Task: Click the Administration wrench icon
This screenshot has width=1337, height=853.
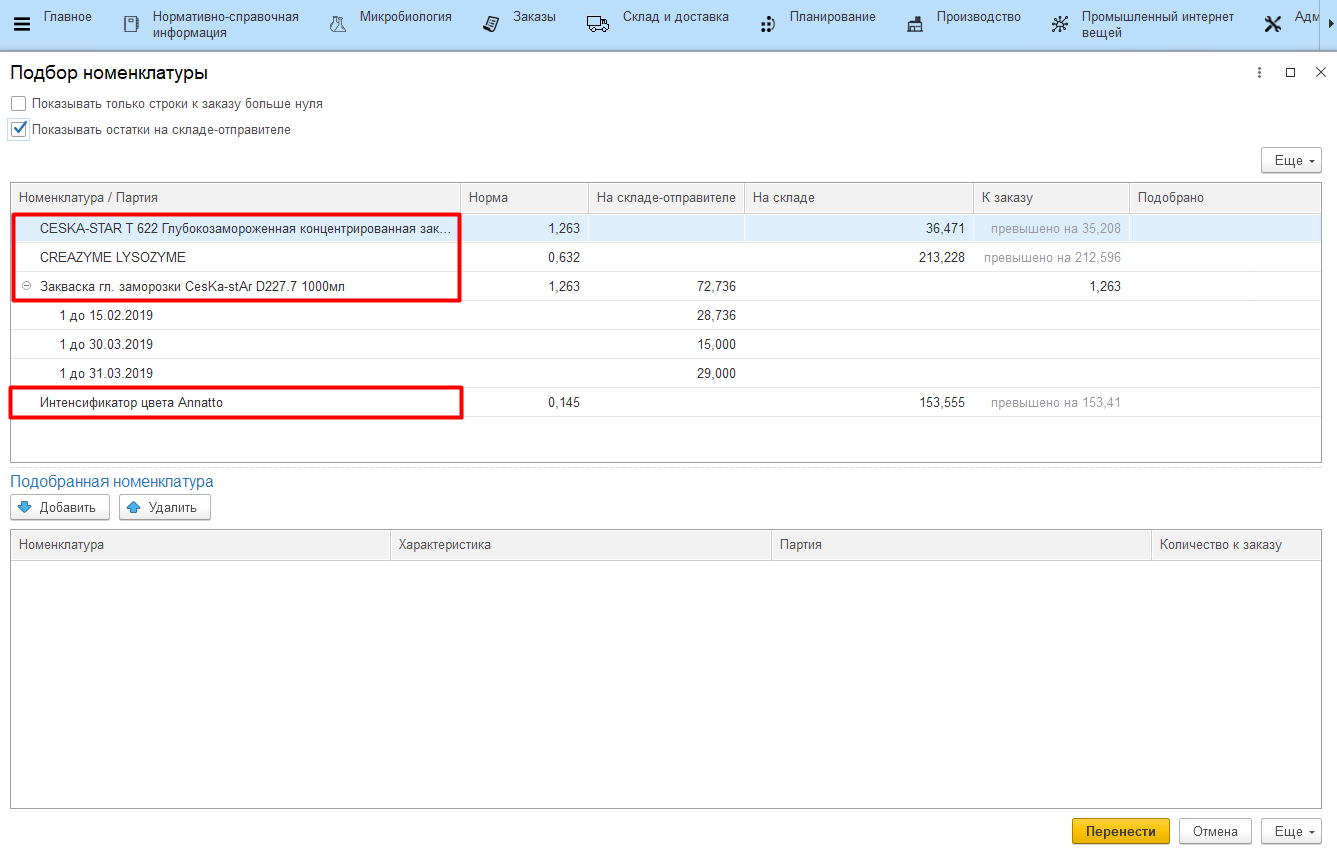Action: pyautogui.click(x=1272, y=24)
